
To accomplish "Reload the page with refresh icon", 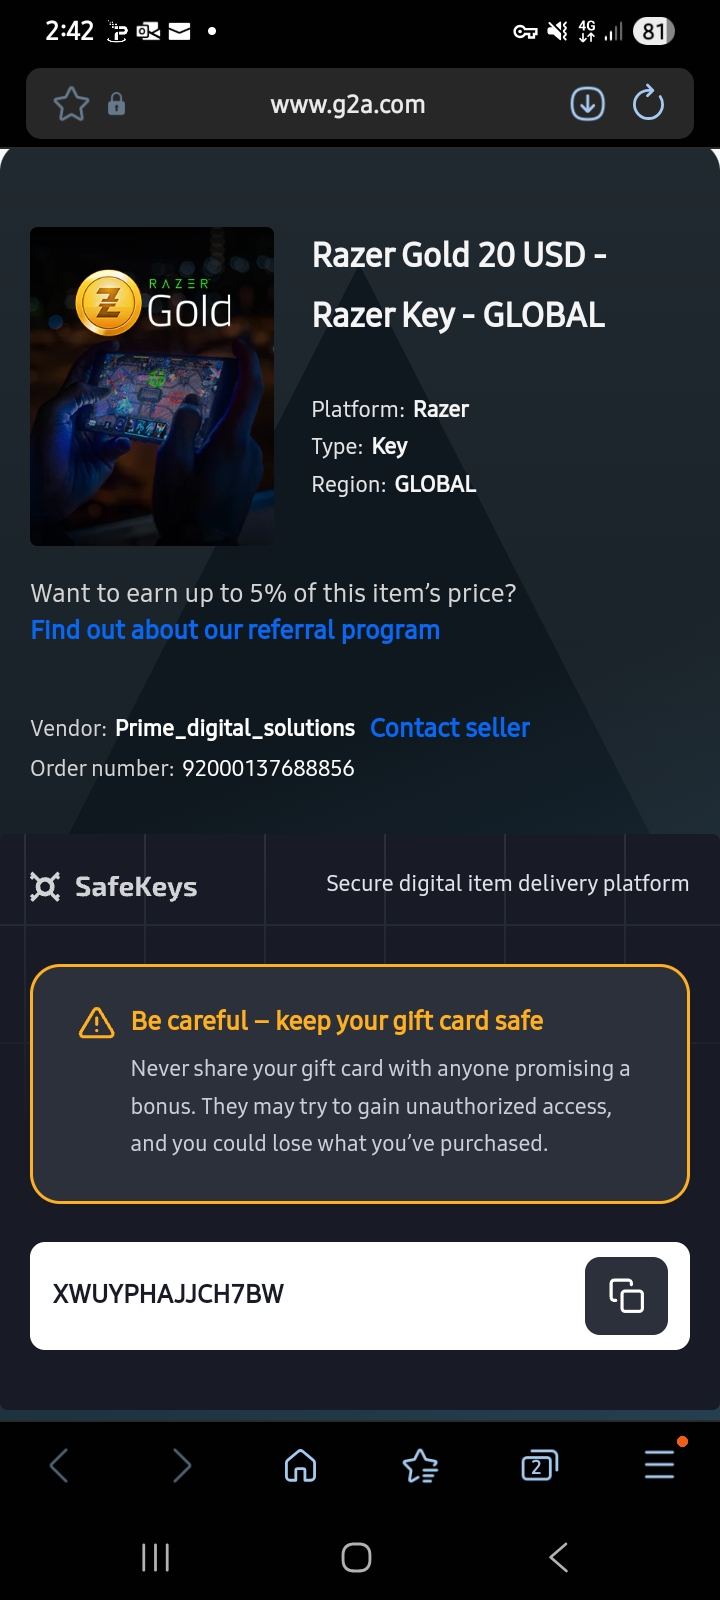I will (x=648, y=103).
